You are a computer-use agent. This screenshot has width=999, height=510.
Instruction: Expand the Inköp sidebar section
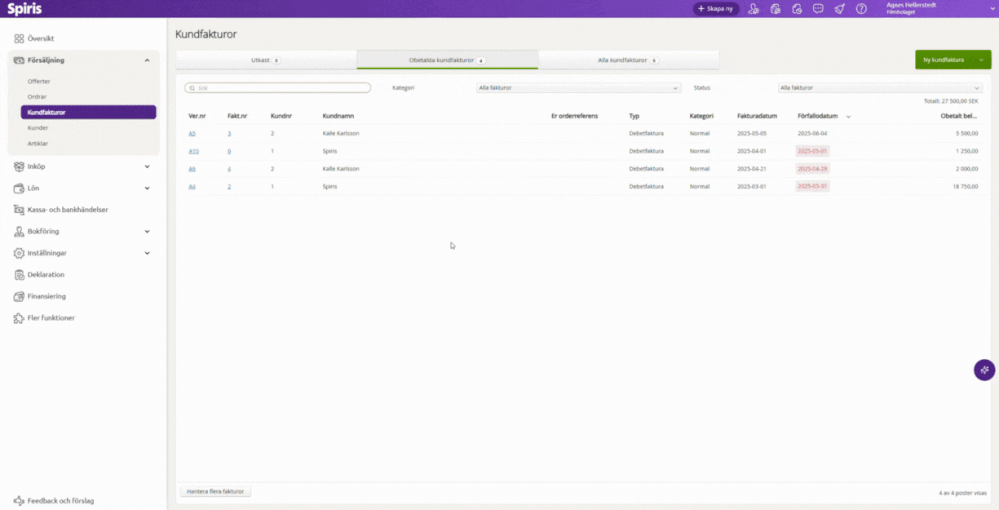tap(147, 166)
